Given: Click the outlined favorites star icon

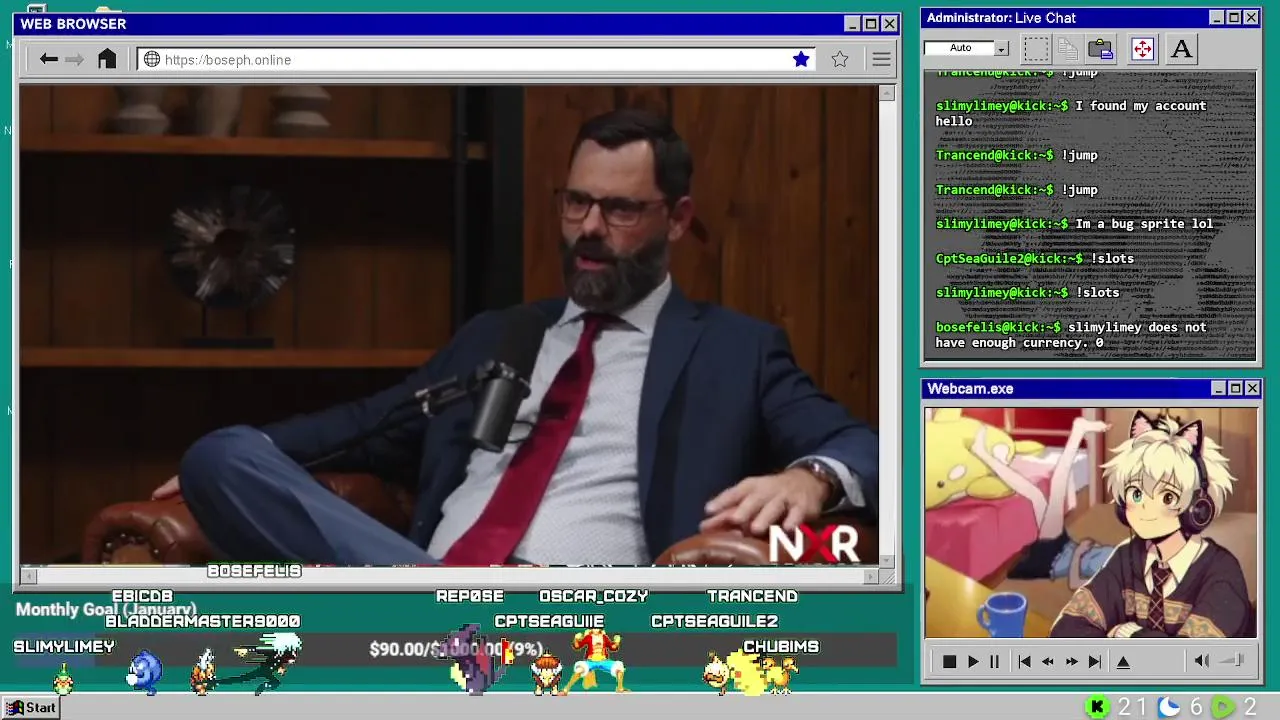Looking at the screenshot, I should click(x=840, y=60).
